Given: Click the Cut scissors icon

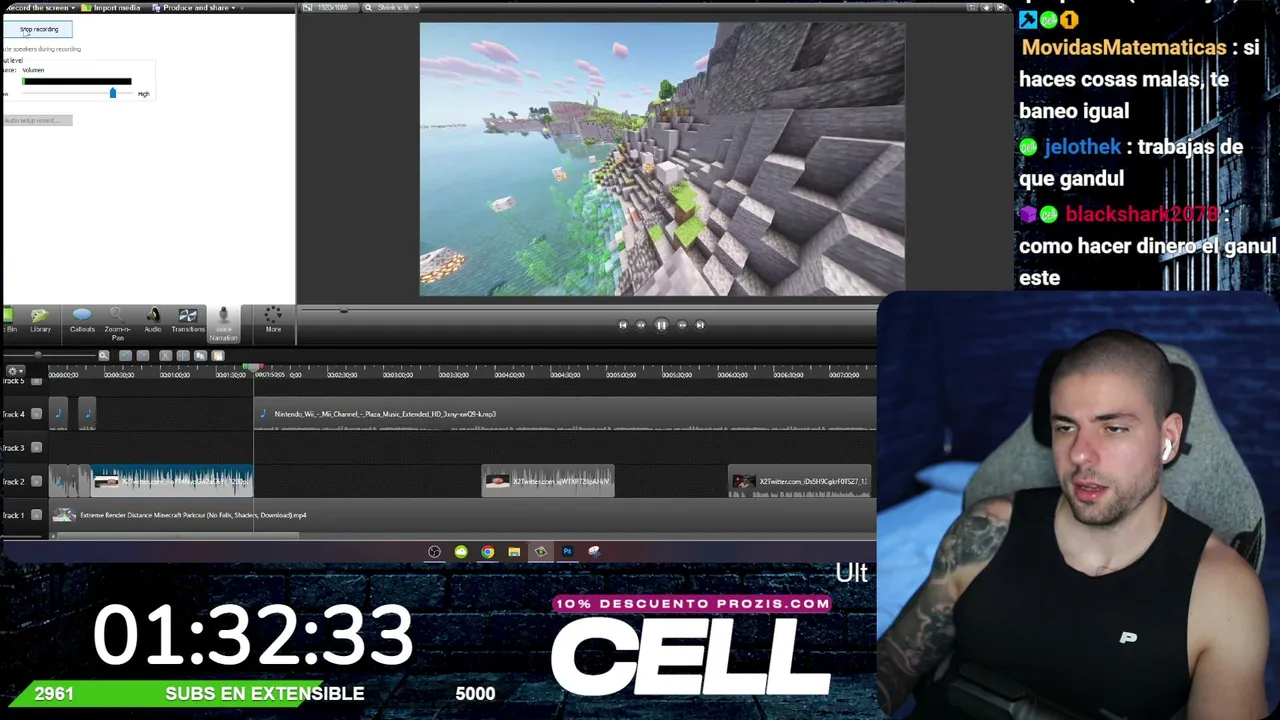Looking at the screenshot, I should (x=165, y=356).
